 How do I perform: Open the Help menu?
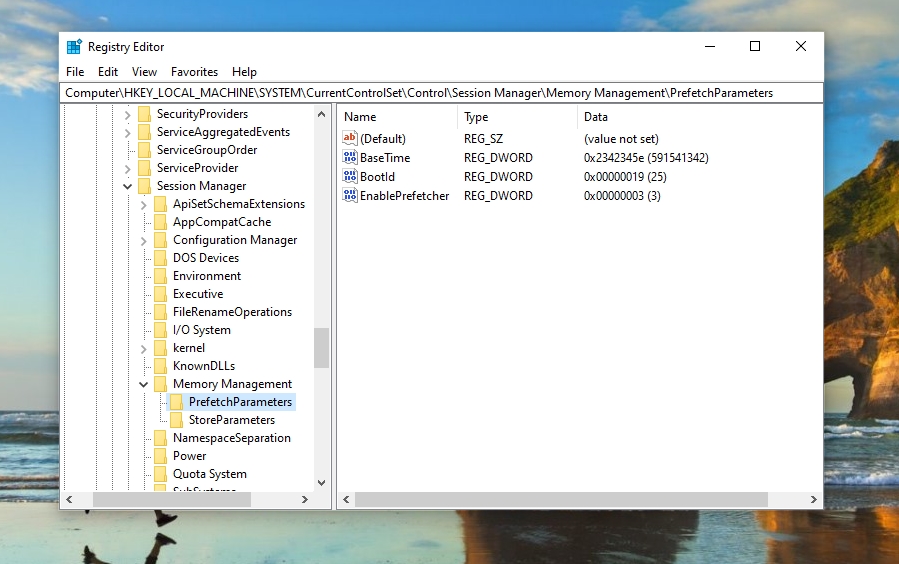click(x=244, y=72)
